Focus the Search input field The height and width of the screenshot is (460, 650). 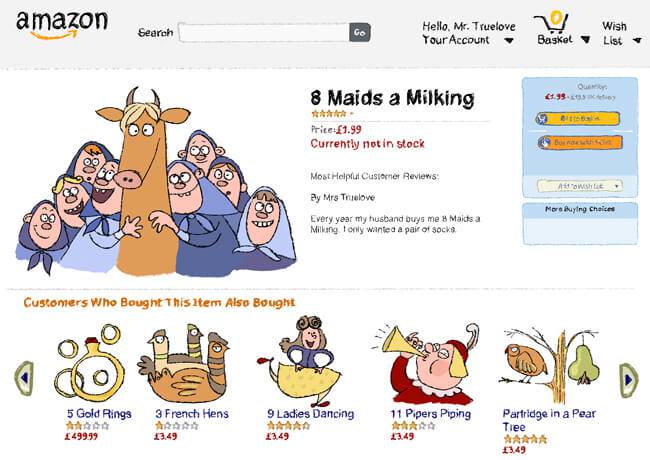click(x=264, y=32)
